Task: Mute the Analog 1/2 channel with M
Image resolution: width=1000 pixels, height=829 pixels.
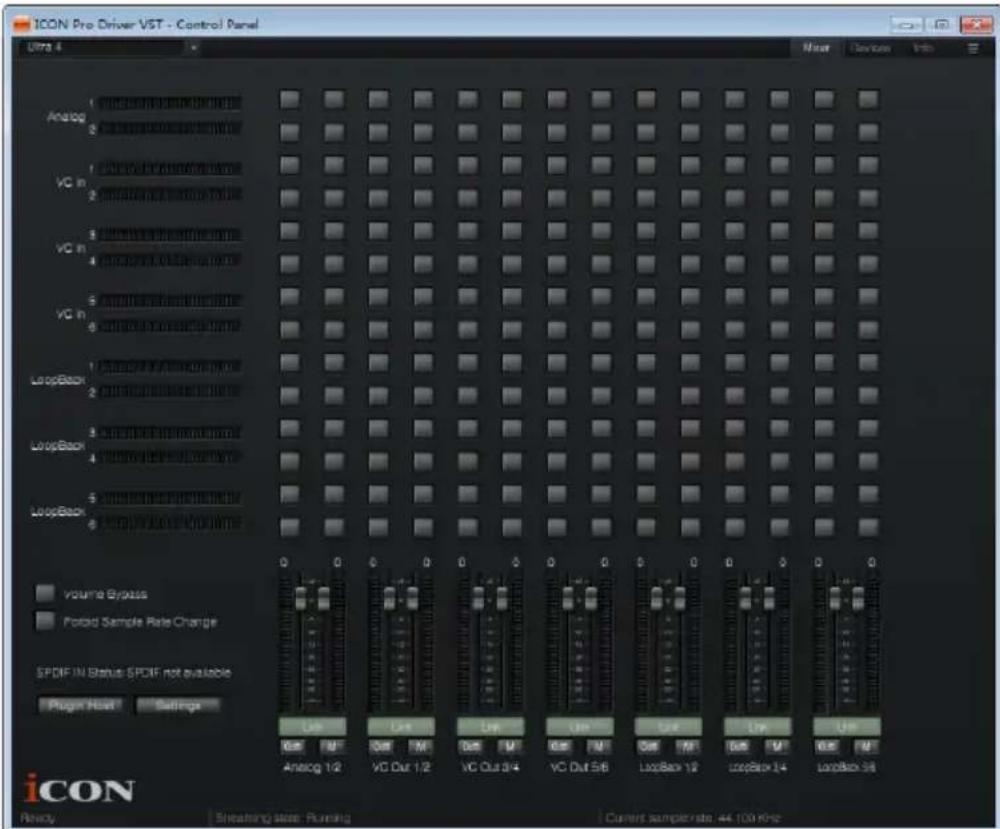Action: pyautogui.click(x=332, y=746)
